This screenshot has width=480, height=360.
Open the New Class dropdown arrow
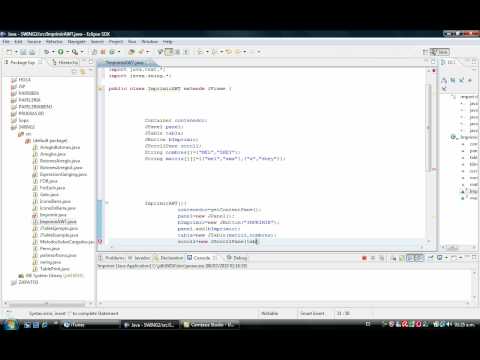coord(119,52)
